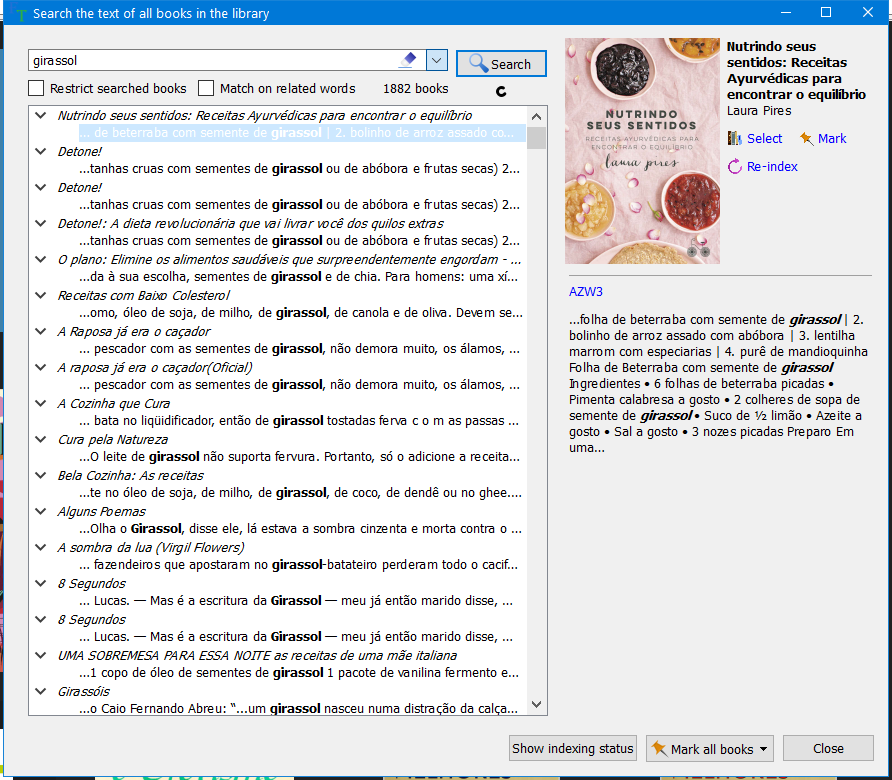
Task: Click the Re-index circular arrow icon
Action: click(734, 166)
